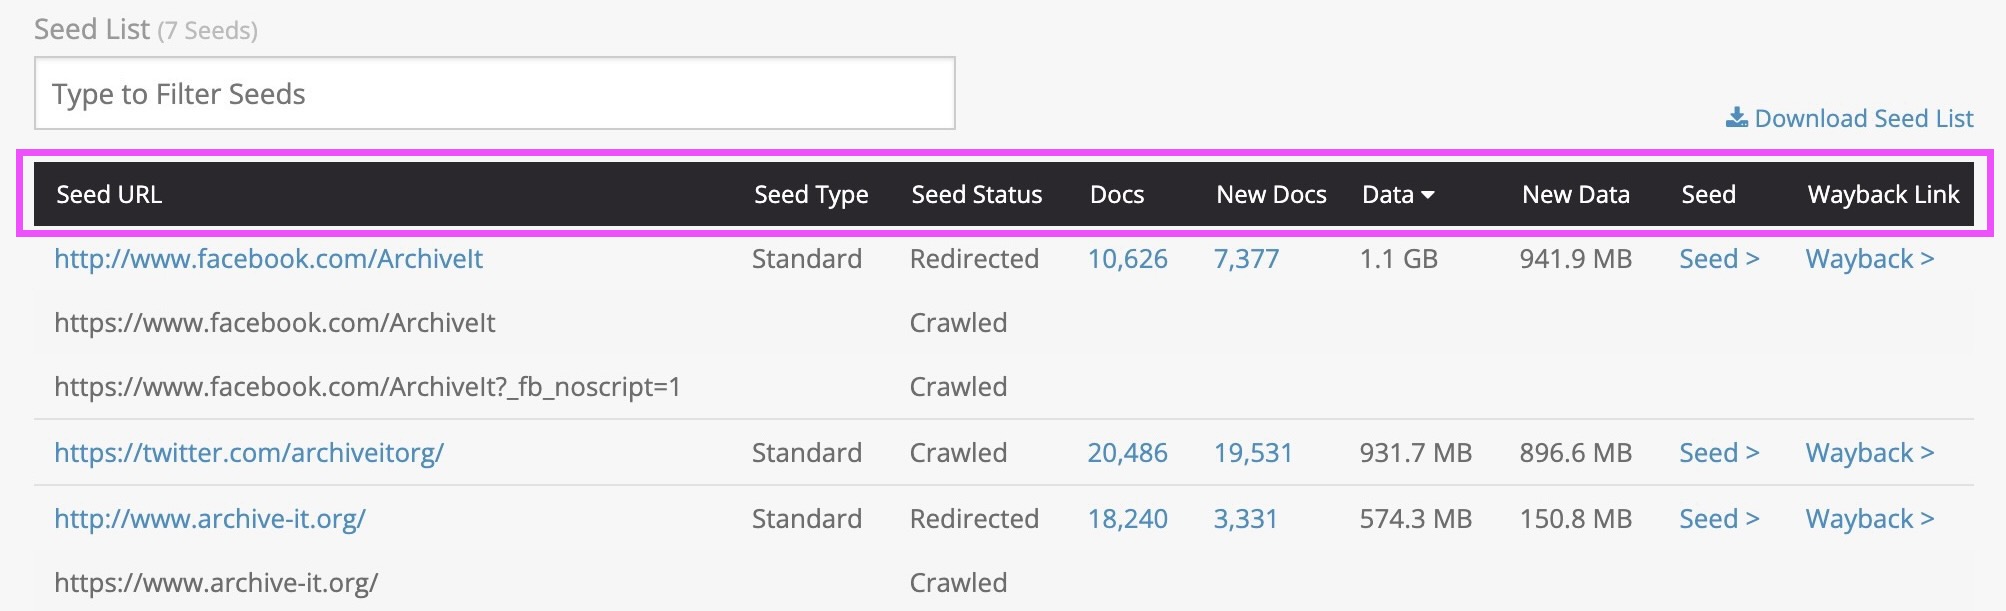Click the download icon beside Download Seed List
The height and width of the screenshot is (611, 2006).
click(1736, 118)
